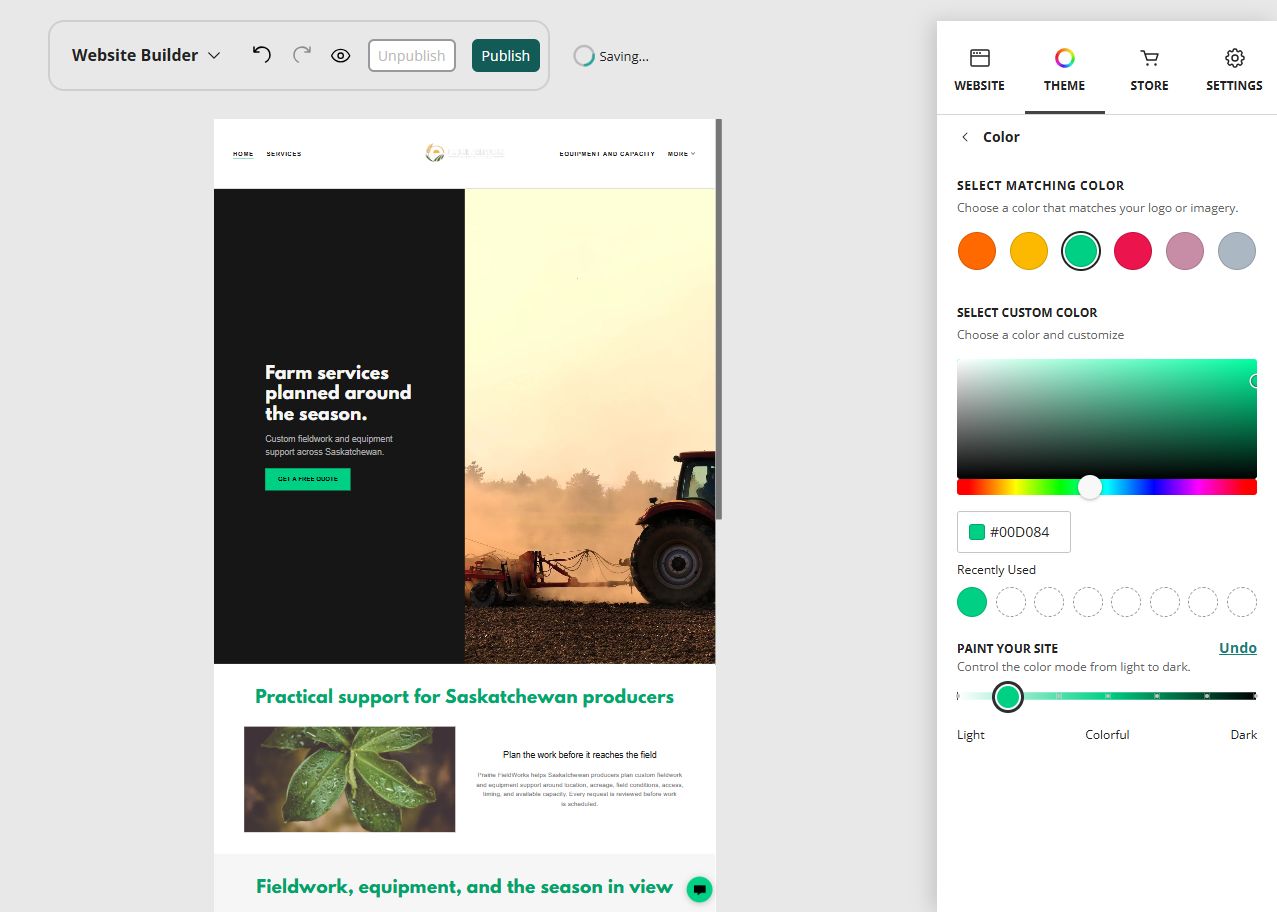
Task: Click the Services link in site navigation
Action: click(x=284, y=154)
